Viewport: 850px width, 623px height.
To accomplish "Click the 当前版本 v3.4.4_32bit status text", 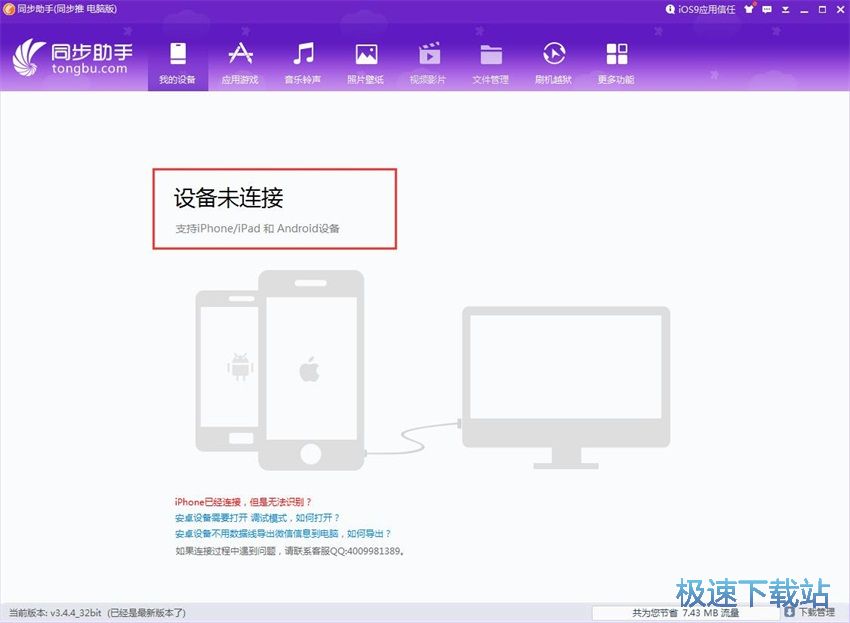I will click(x=97, y=613).
